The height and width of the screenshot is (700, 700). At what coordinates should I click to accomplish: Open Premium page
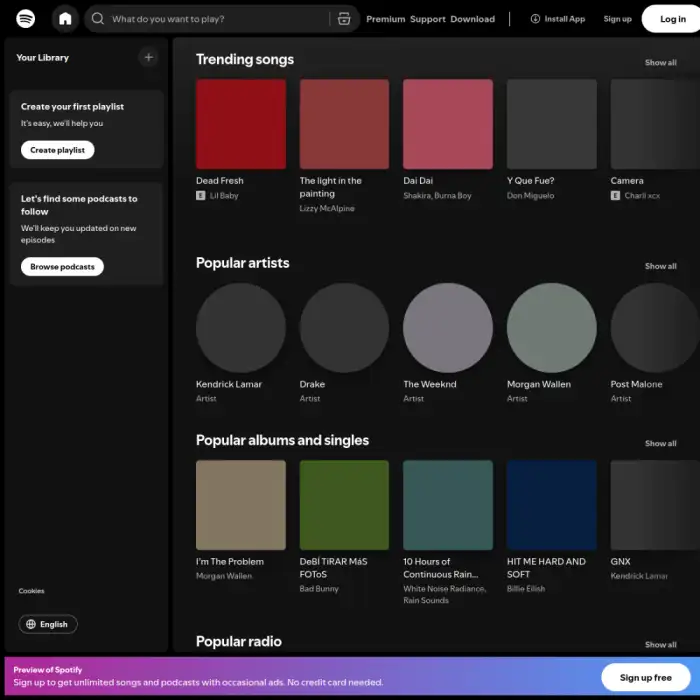[385, 19]
